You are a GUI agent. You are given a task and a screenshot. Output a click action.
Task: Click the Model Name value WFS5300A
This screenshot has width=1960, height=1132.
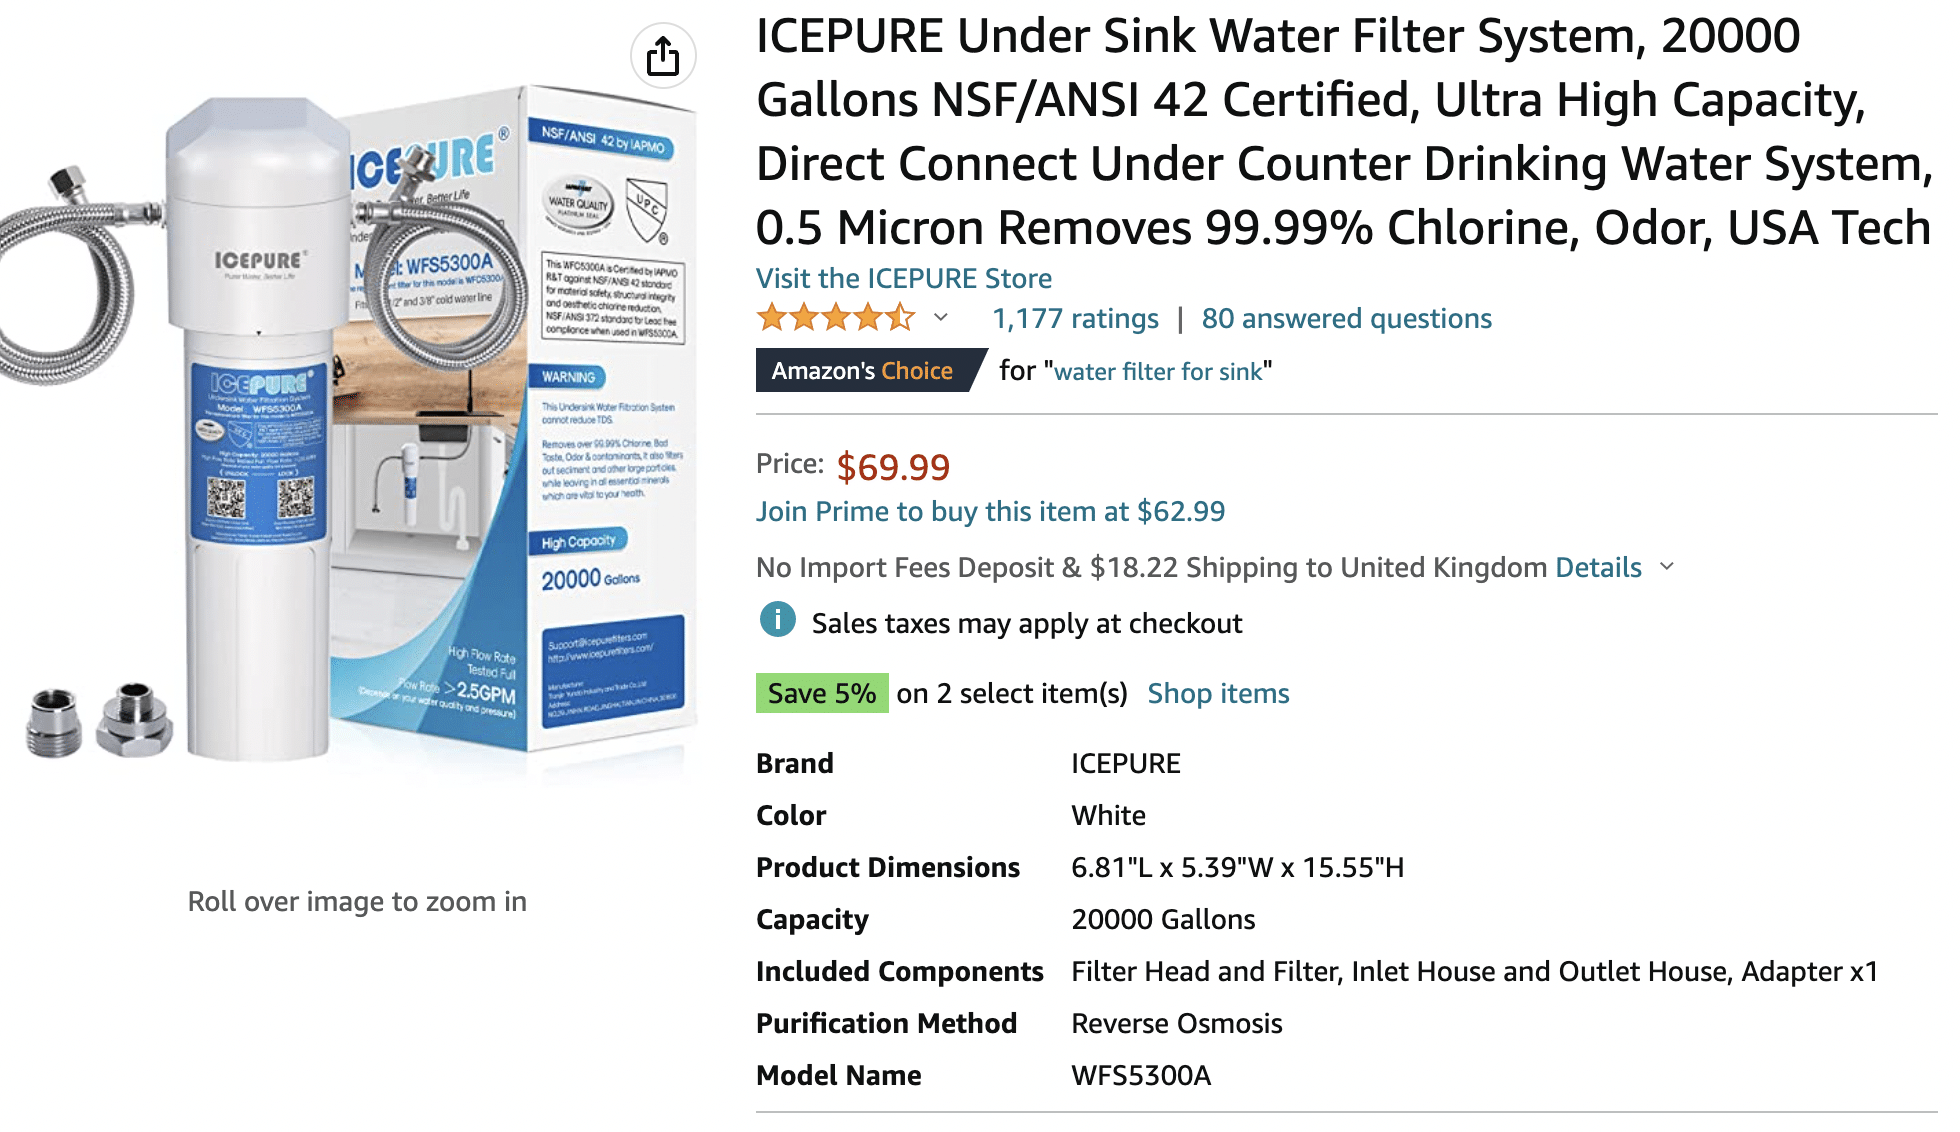tap(1141, 1075)
